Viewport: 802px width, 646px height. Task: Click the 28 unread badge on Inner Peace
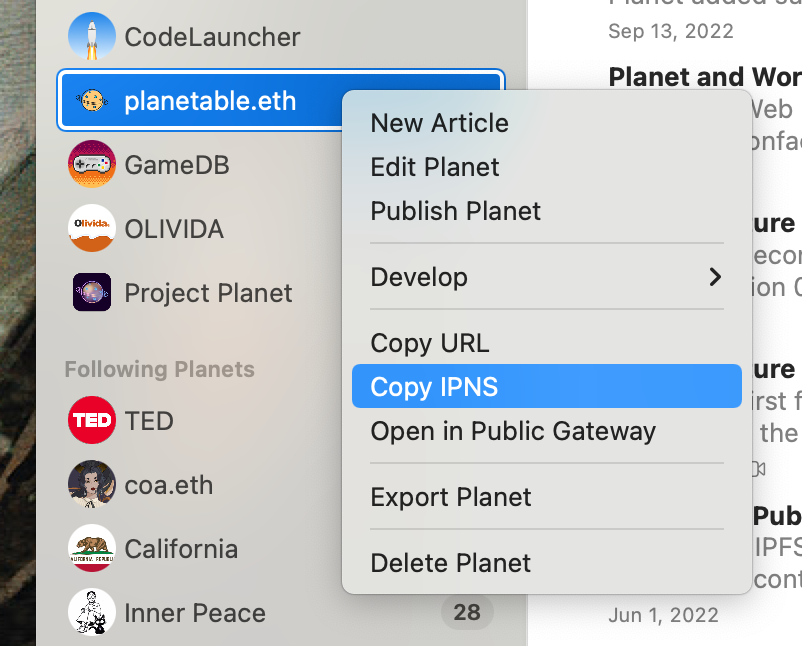point(467,612)
